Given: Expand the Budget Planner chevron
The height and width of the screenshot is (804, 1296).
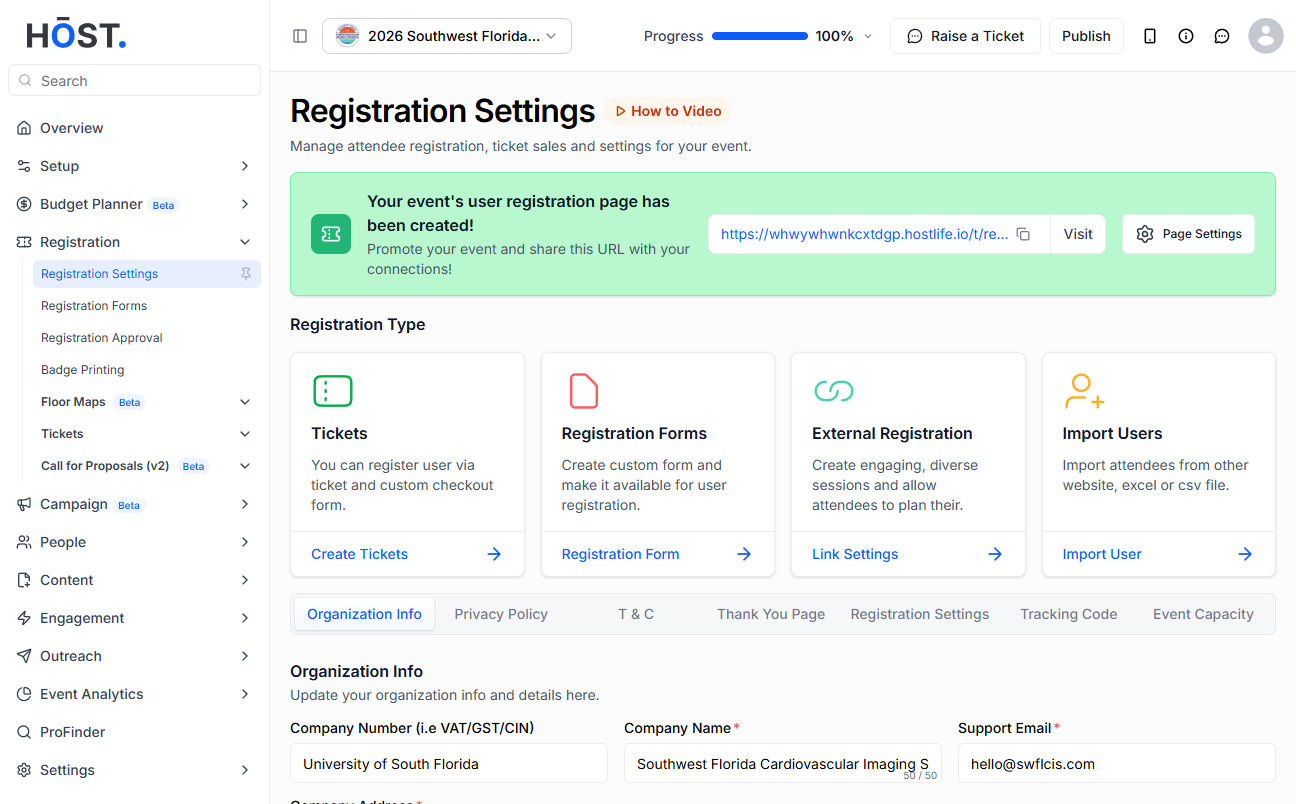Looking at the screenshot, I should pyautogui.click(x=245, y=204).
